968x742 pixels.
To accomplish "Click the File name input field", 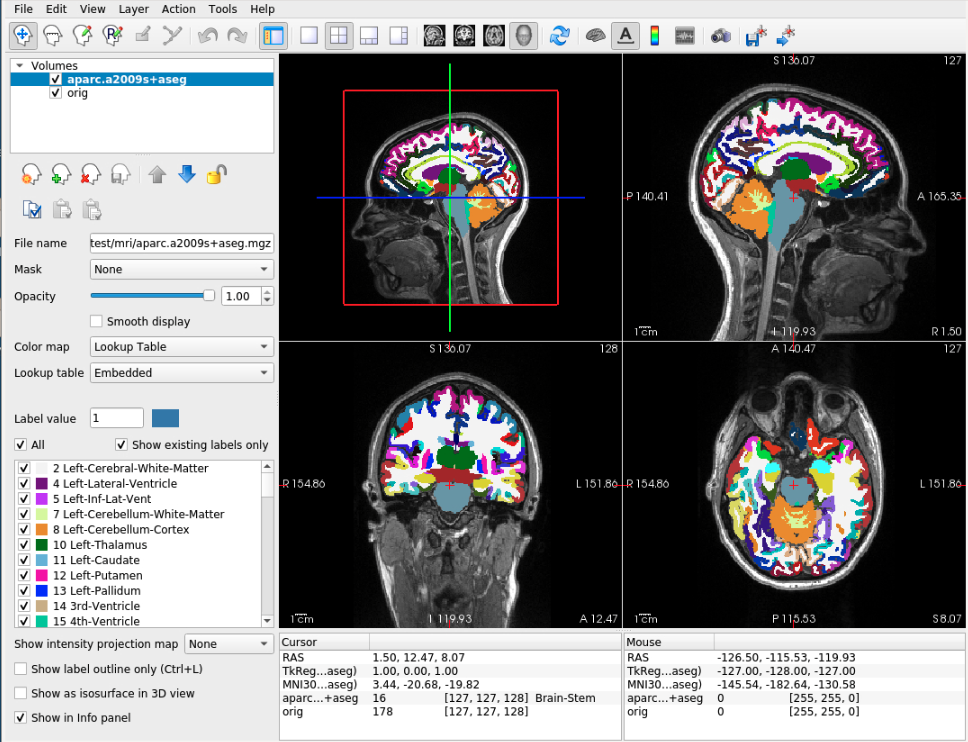I will pos(181,243).
